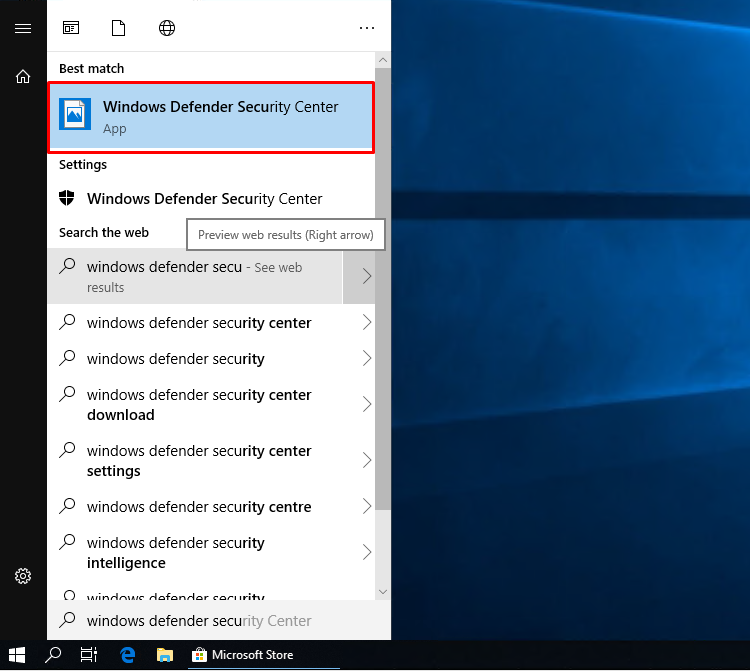750x672 pixels.
Task: Click the shield icon next to settings result
Action: click(x=67, y=198)
